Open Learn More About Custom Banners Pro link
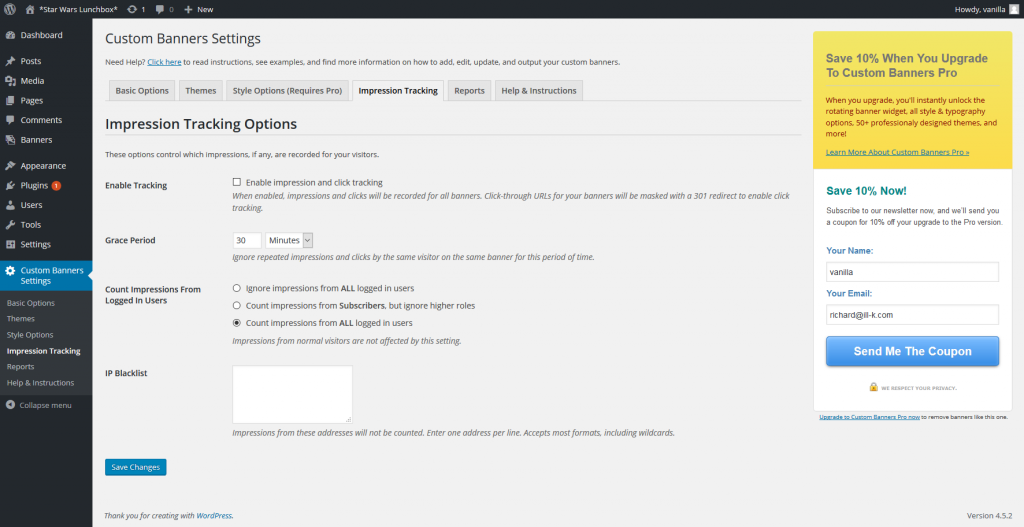The image size is (1024, 527). click(x=897, y=152)
